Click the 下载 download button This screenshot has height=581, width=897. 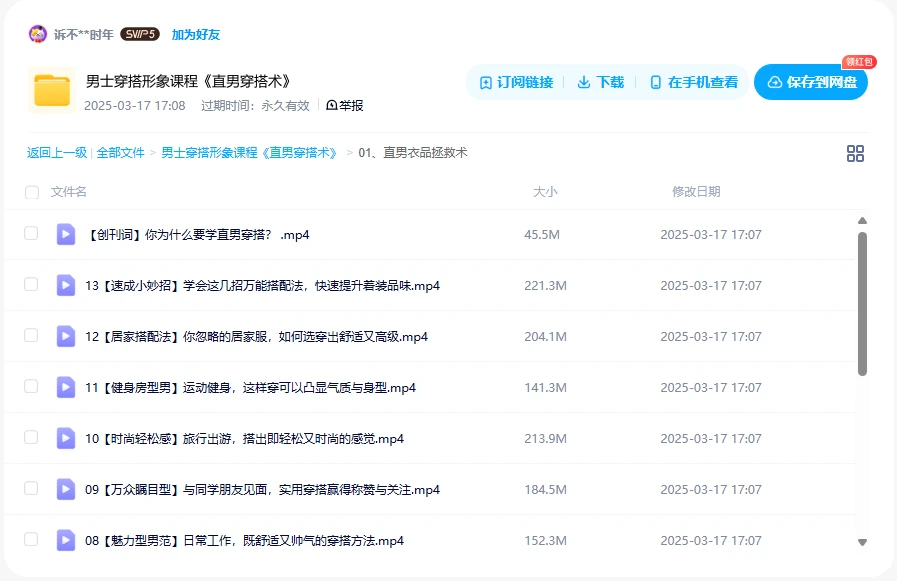click(601, 82)
